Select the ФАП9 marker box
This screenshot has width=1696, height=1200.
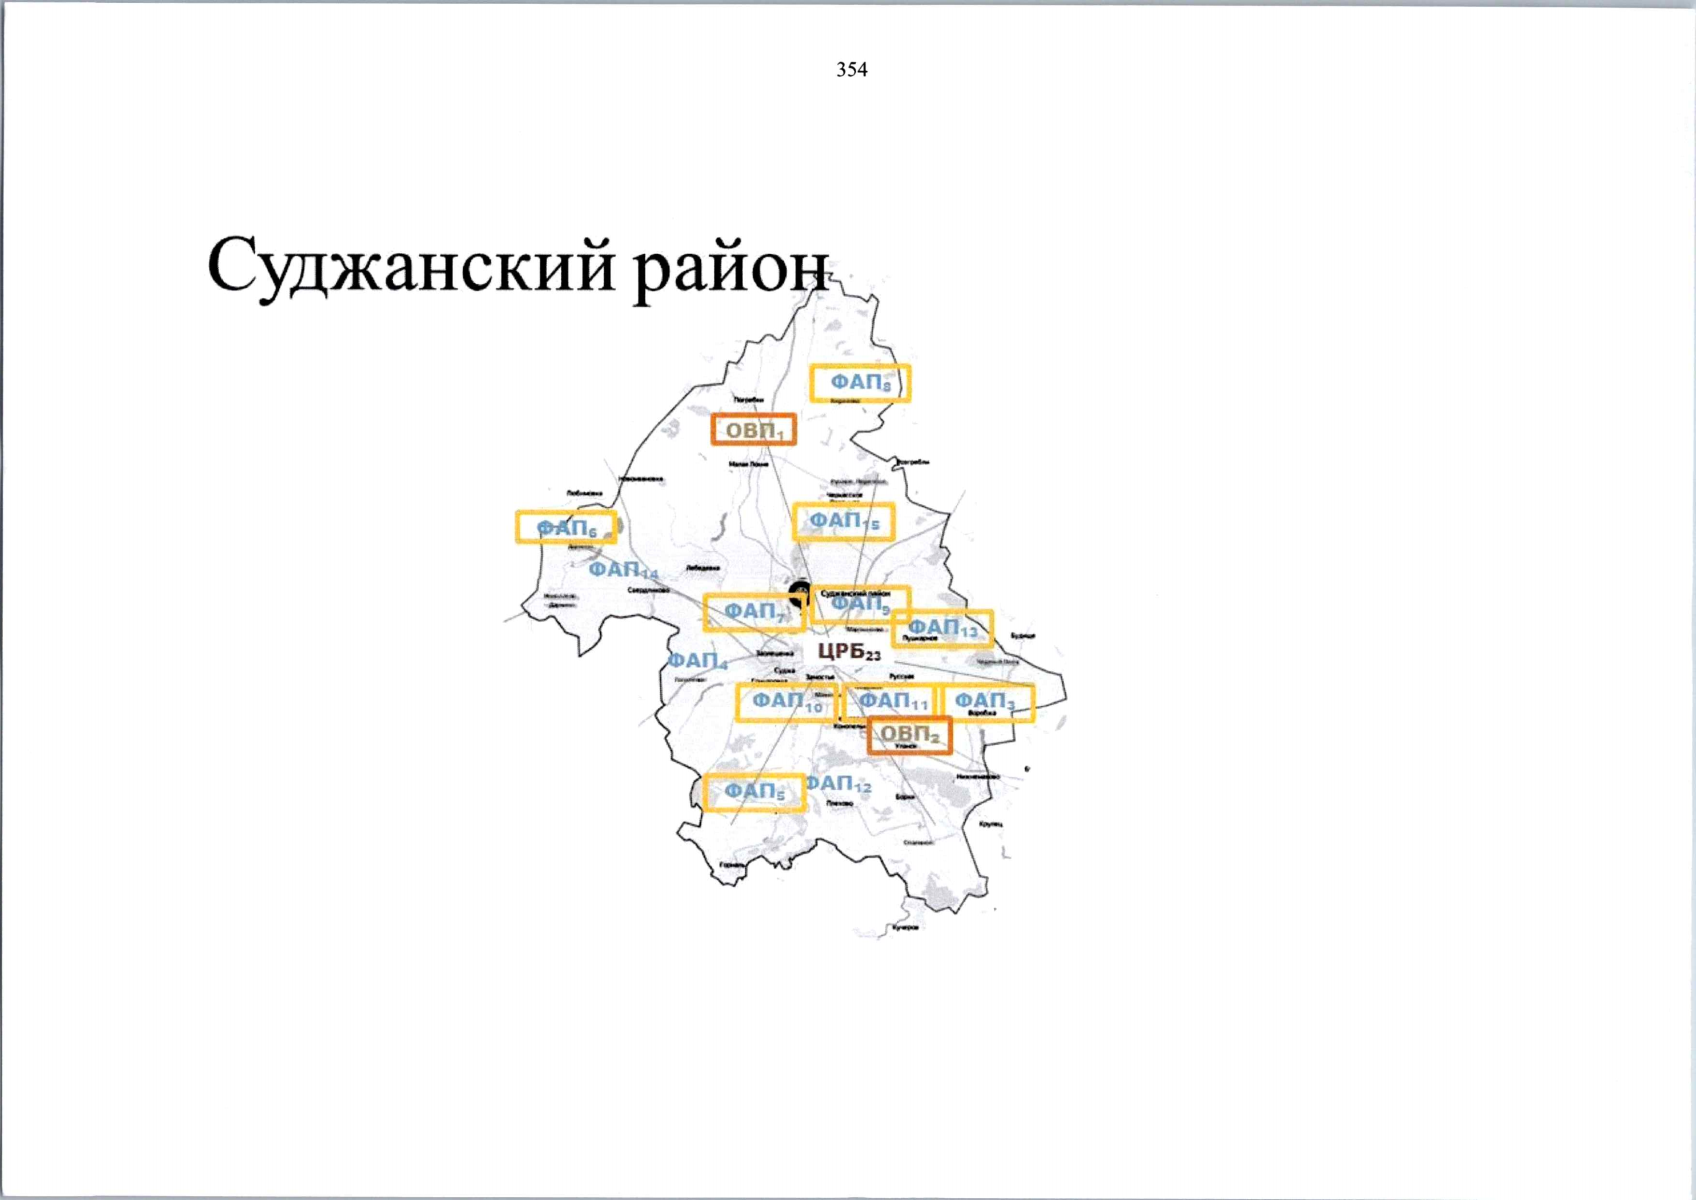click(x=860, y=605)
